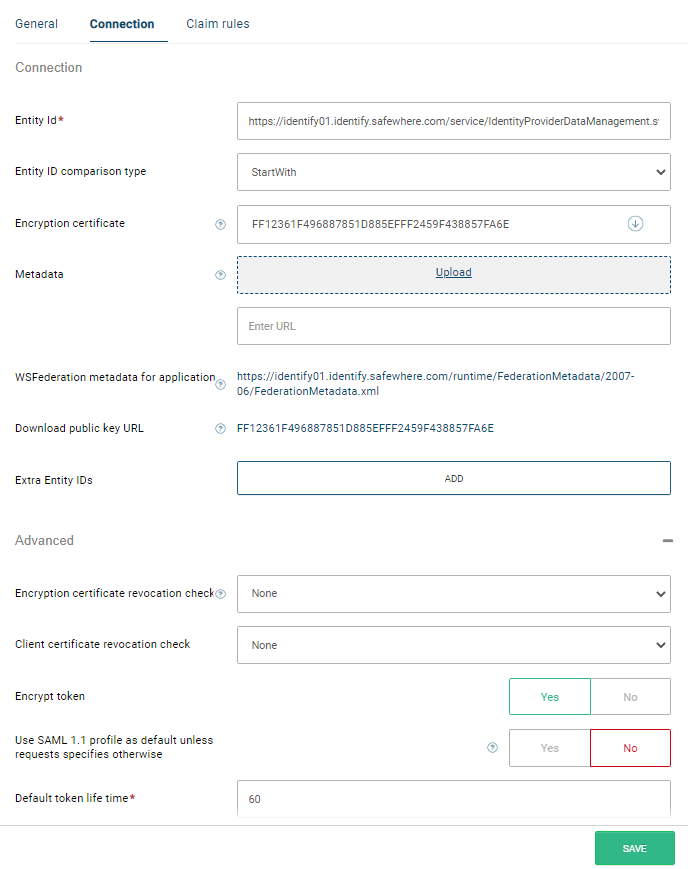Click the Upload metadata link
The width and height of the screenshot is (688, 869).
pyautogui.click(x=453, y=271)
